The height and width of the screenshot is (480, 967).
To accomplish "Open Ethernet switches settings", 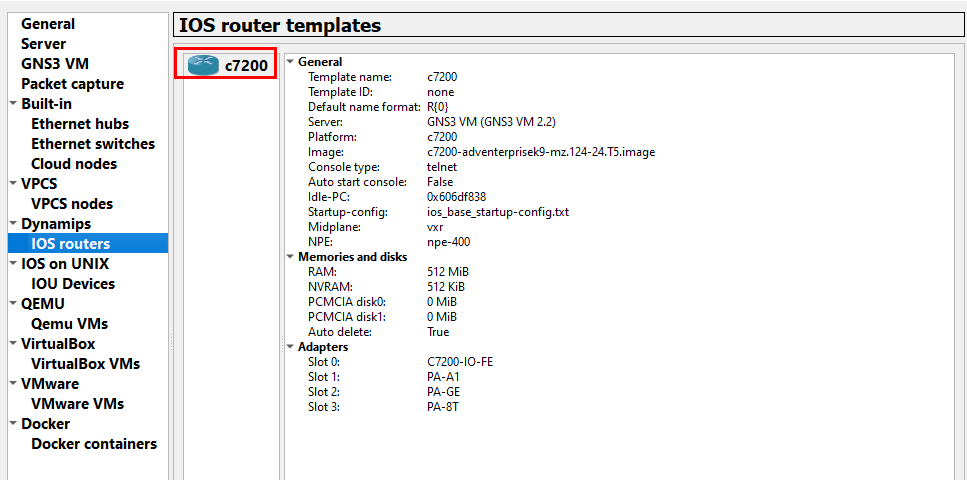I will pyautogui.click(x=93, y=144).
